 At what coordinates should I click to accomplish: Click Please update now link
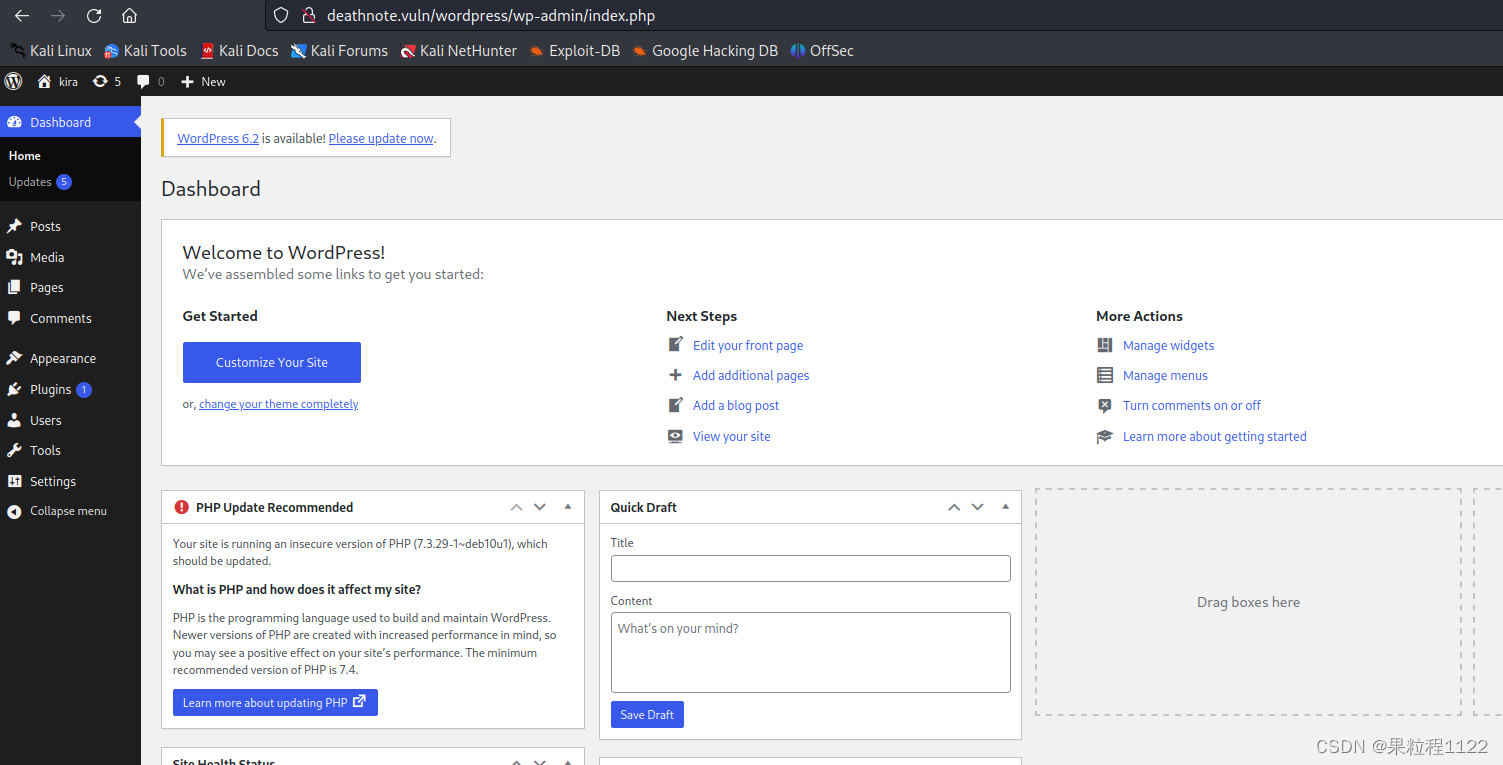(381, 138)
